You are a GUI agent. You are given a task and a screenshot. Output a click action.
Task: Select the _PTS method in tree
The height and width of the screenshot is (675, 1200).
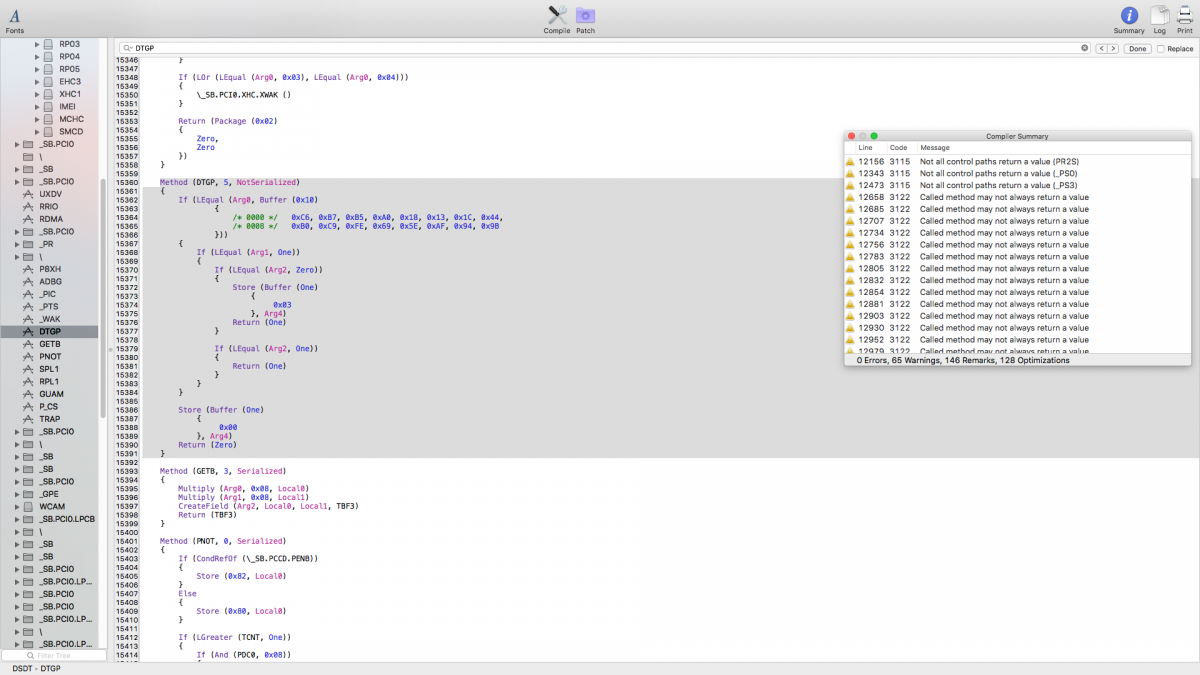pos(49,306)
